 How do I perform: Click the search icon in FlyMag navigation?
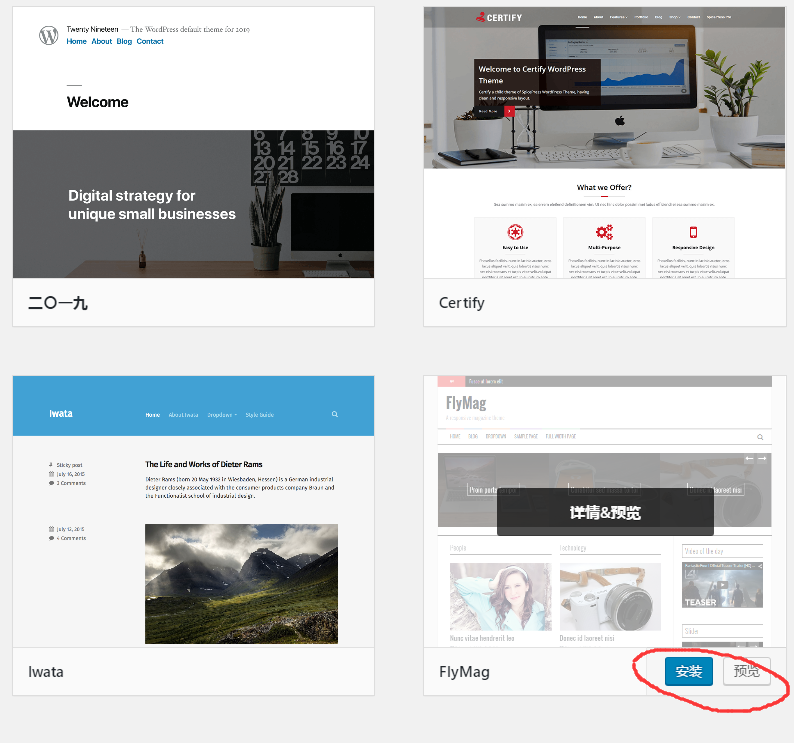(x=760, y=437)
